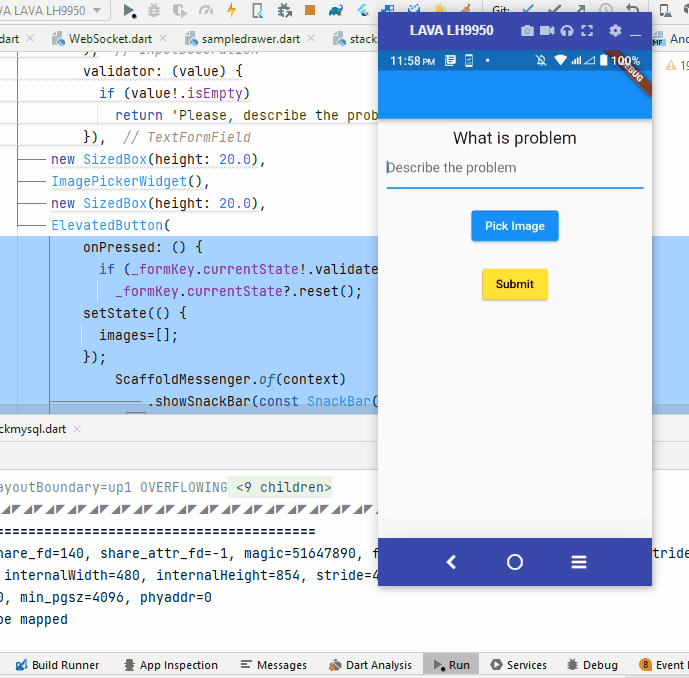Run the app with the green Run icon

click(x=129, y=10)
